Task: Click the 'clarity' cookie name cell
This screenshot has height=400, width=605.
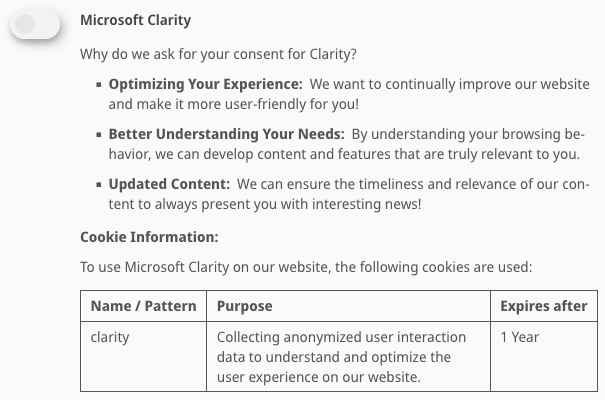Action: click(x=110, y=337)
